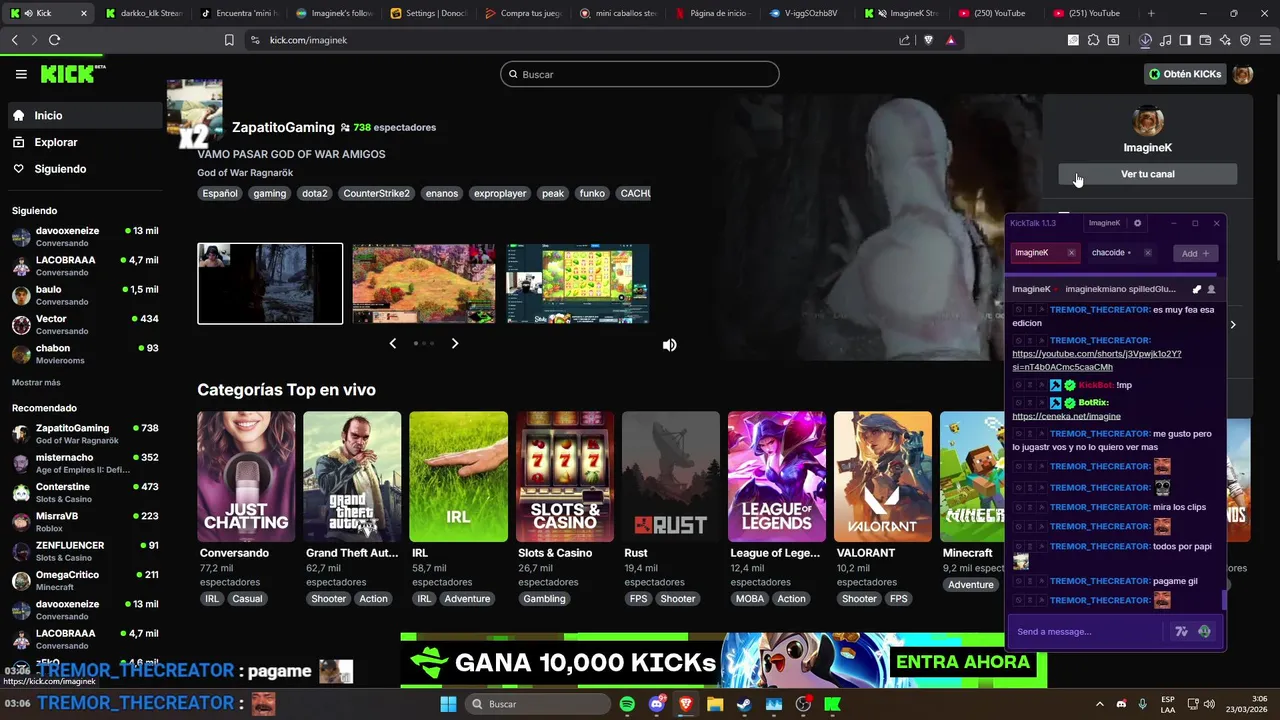Click the Gambling tag under Slots & Casino

click(544, 599)
